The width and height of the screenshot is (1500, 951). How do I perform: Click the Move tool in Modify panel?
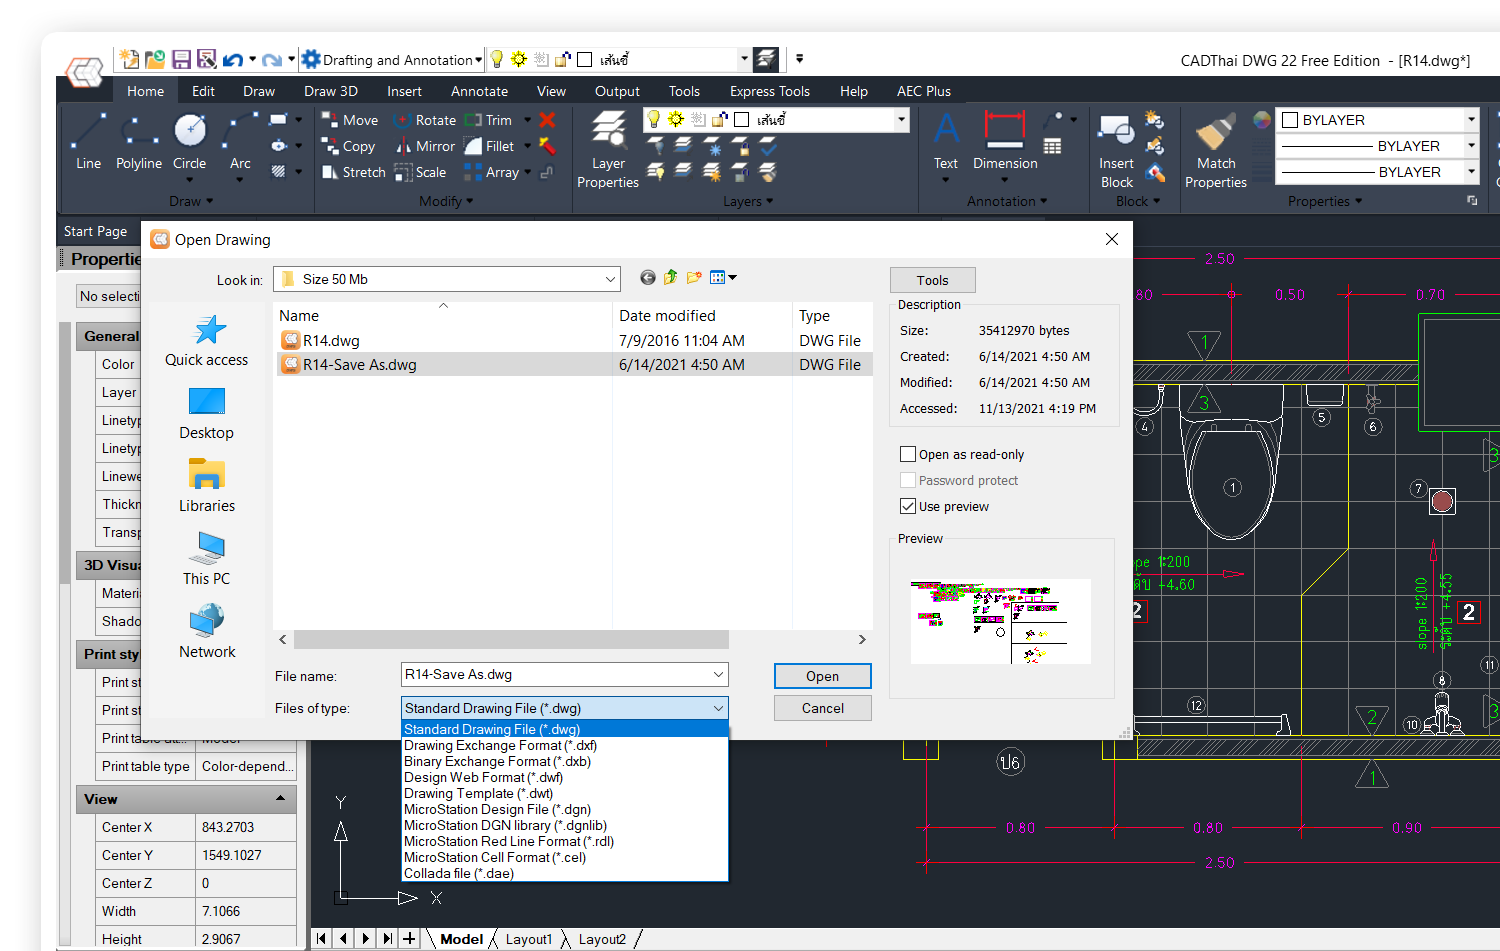point(349,120)
